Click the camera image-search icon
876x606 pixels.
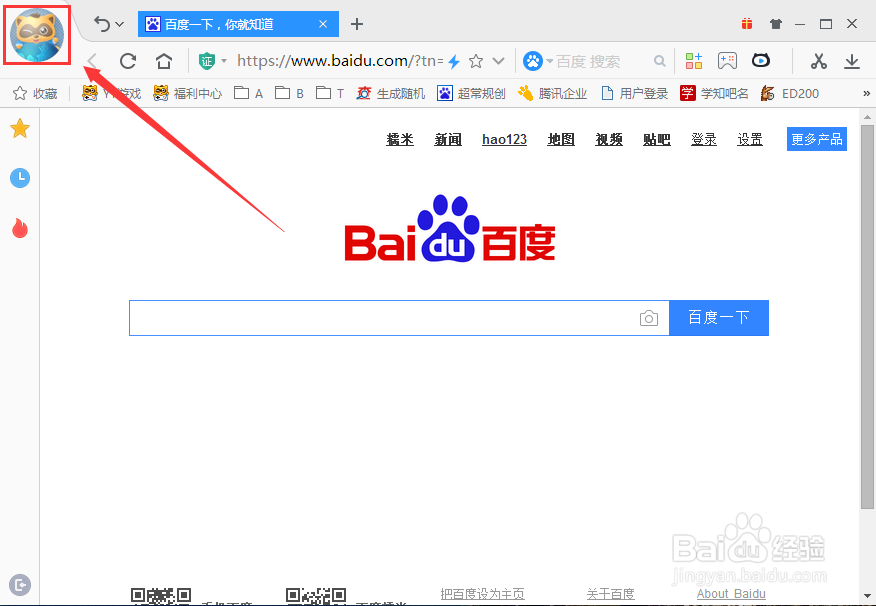[649, 318]
